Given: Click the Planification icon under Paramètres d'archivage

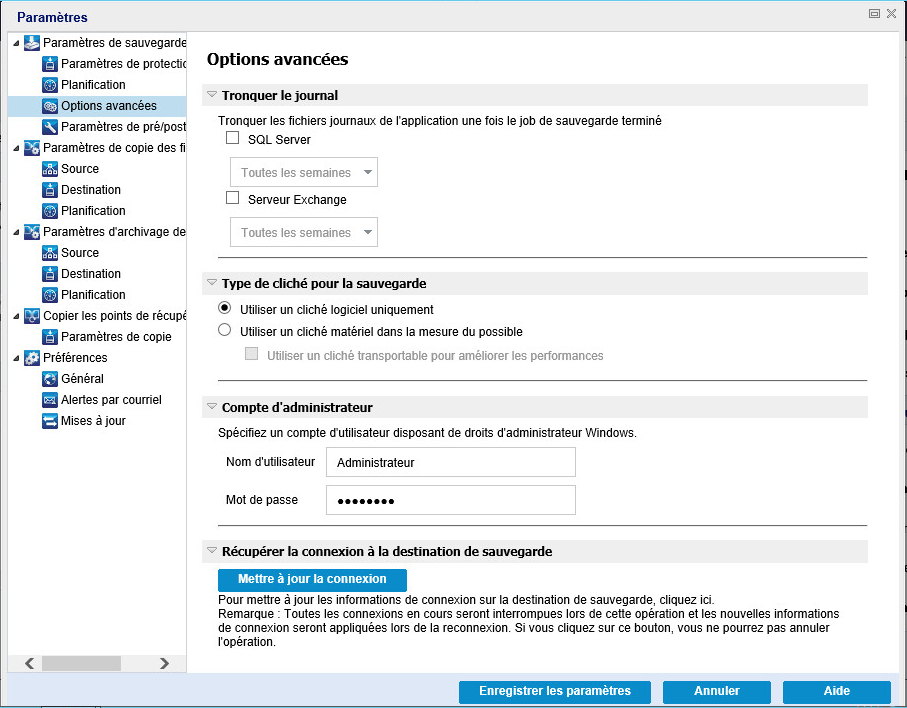Looking at the screenshot, I should click(50, 295).
